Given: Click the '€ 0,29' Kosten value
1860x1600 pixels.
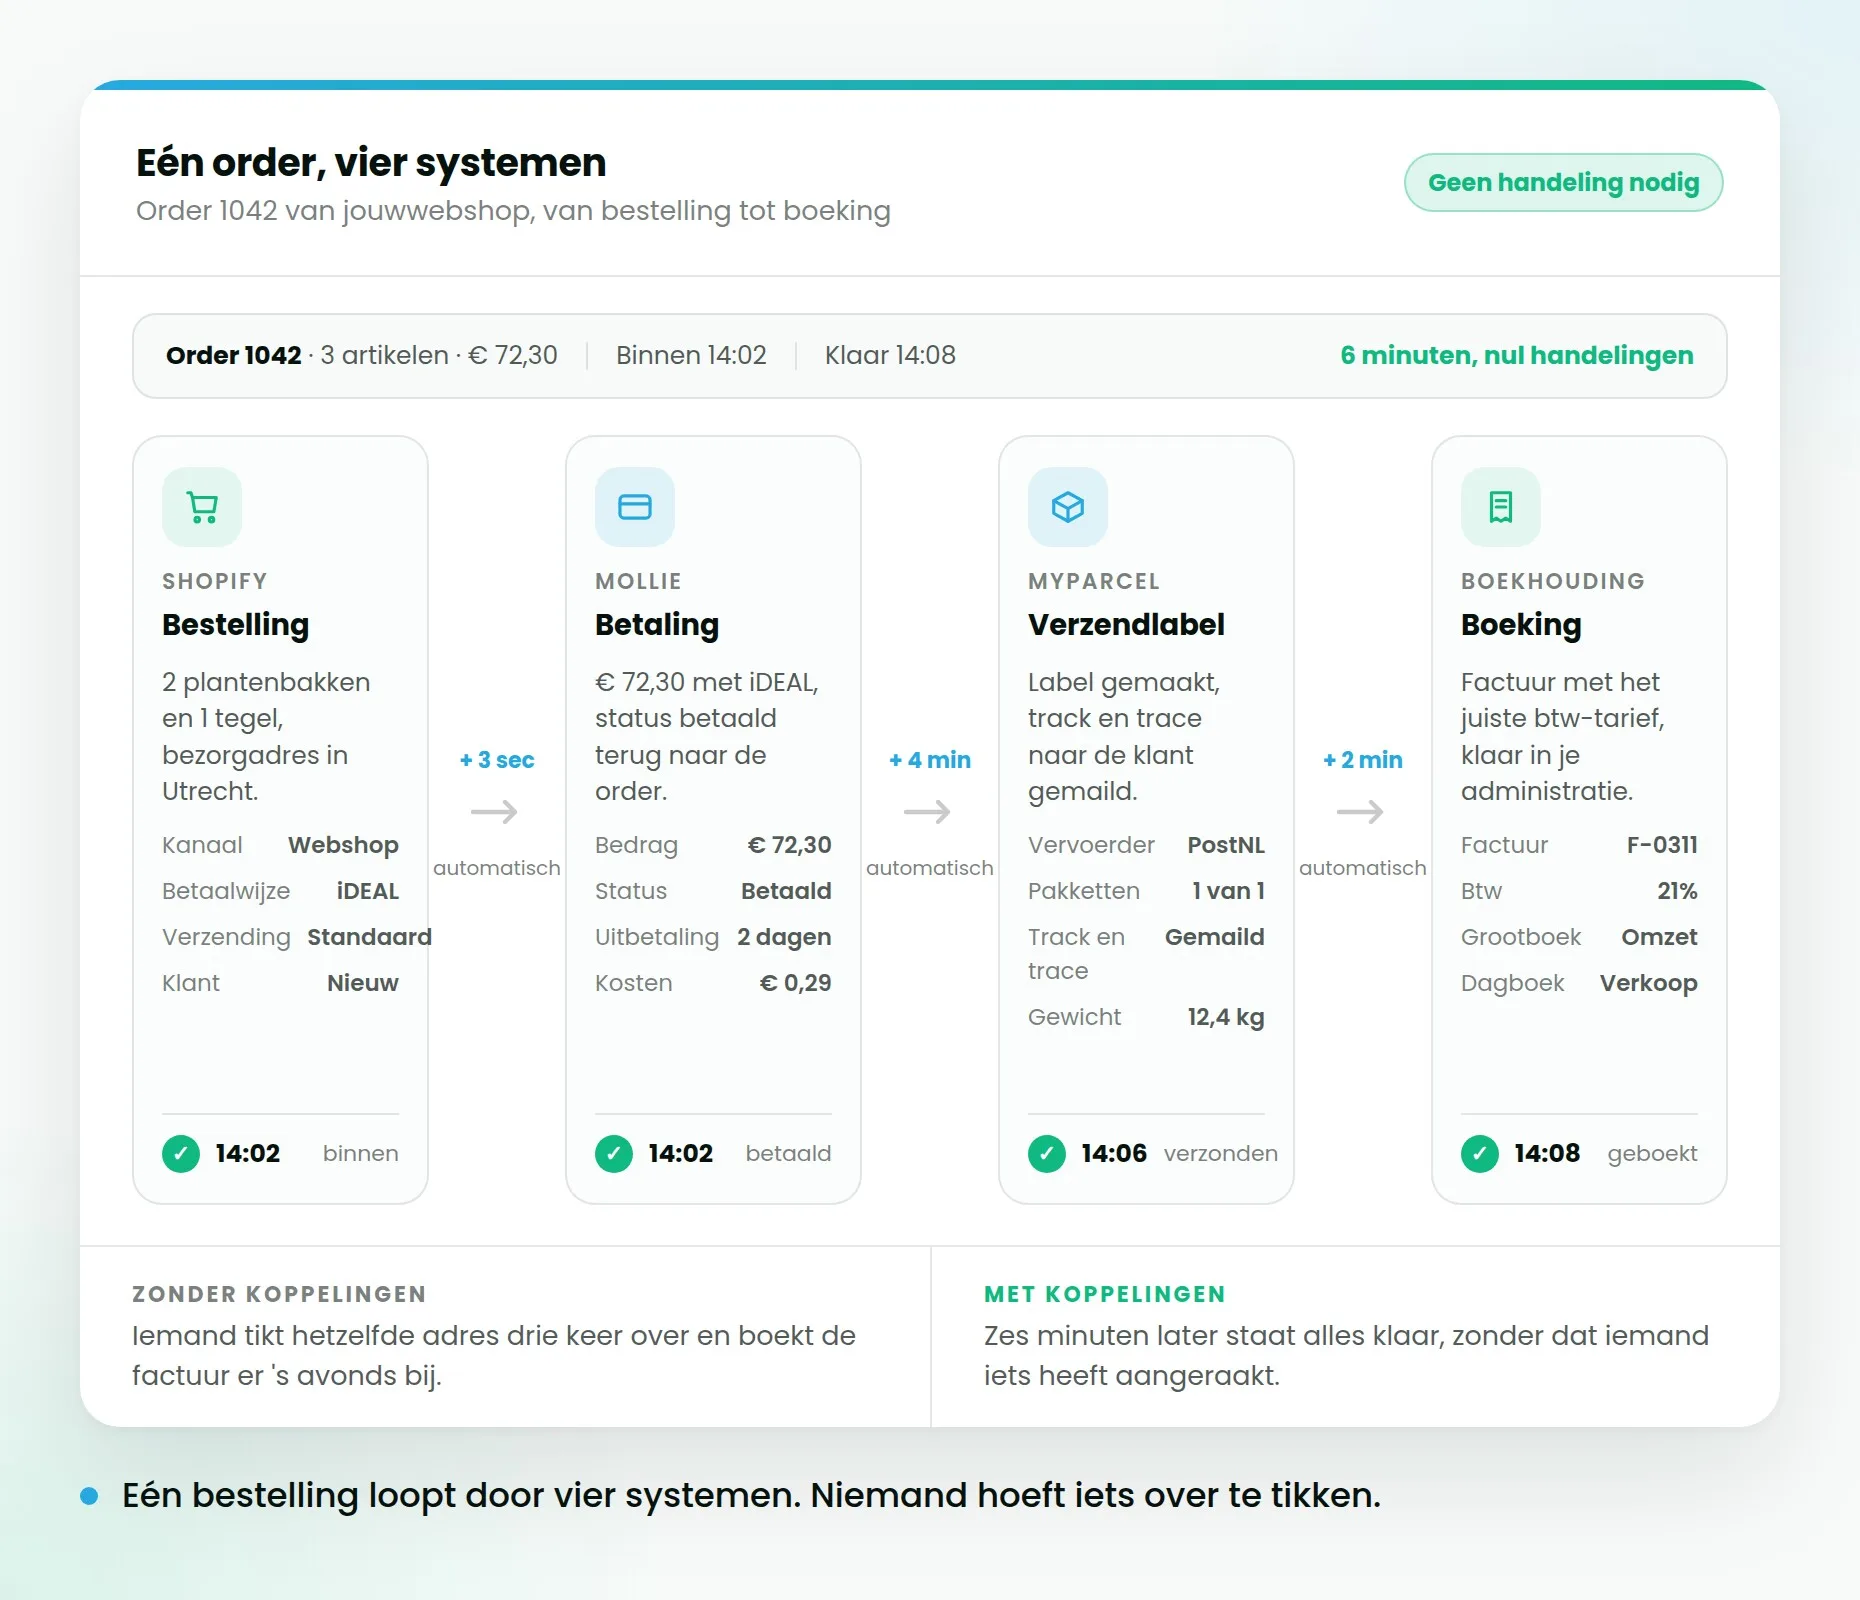Looking at the screenshot, I should pos(796,983).
